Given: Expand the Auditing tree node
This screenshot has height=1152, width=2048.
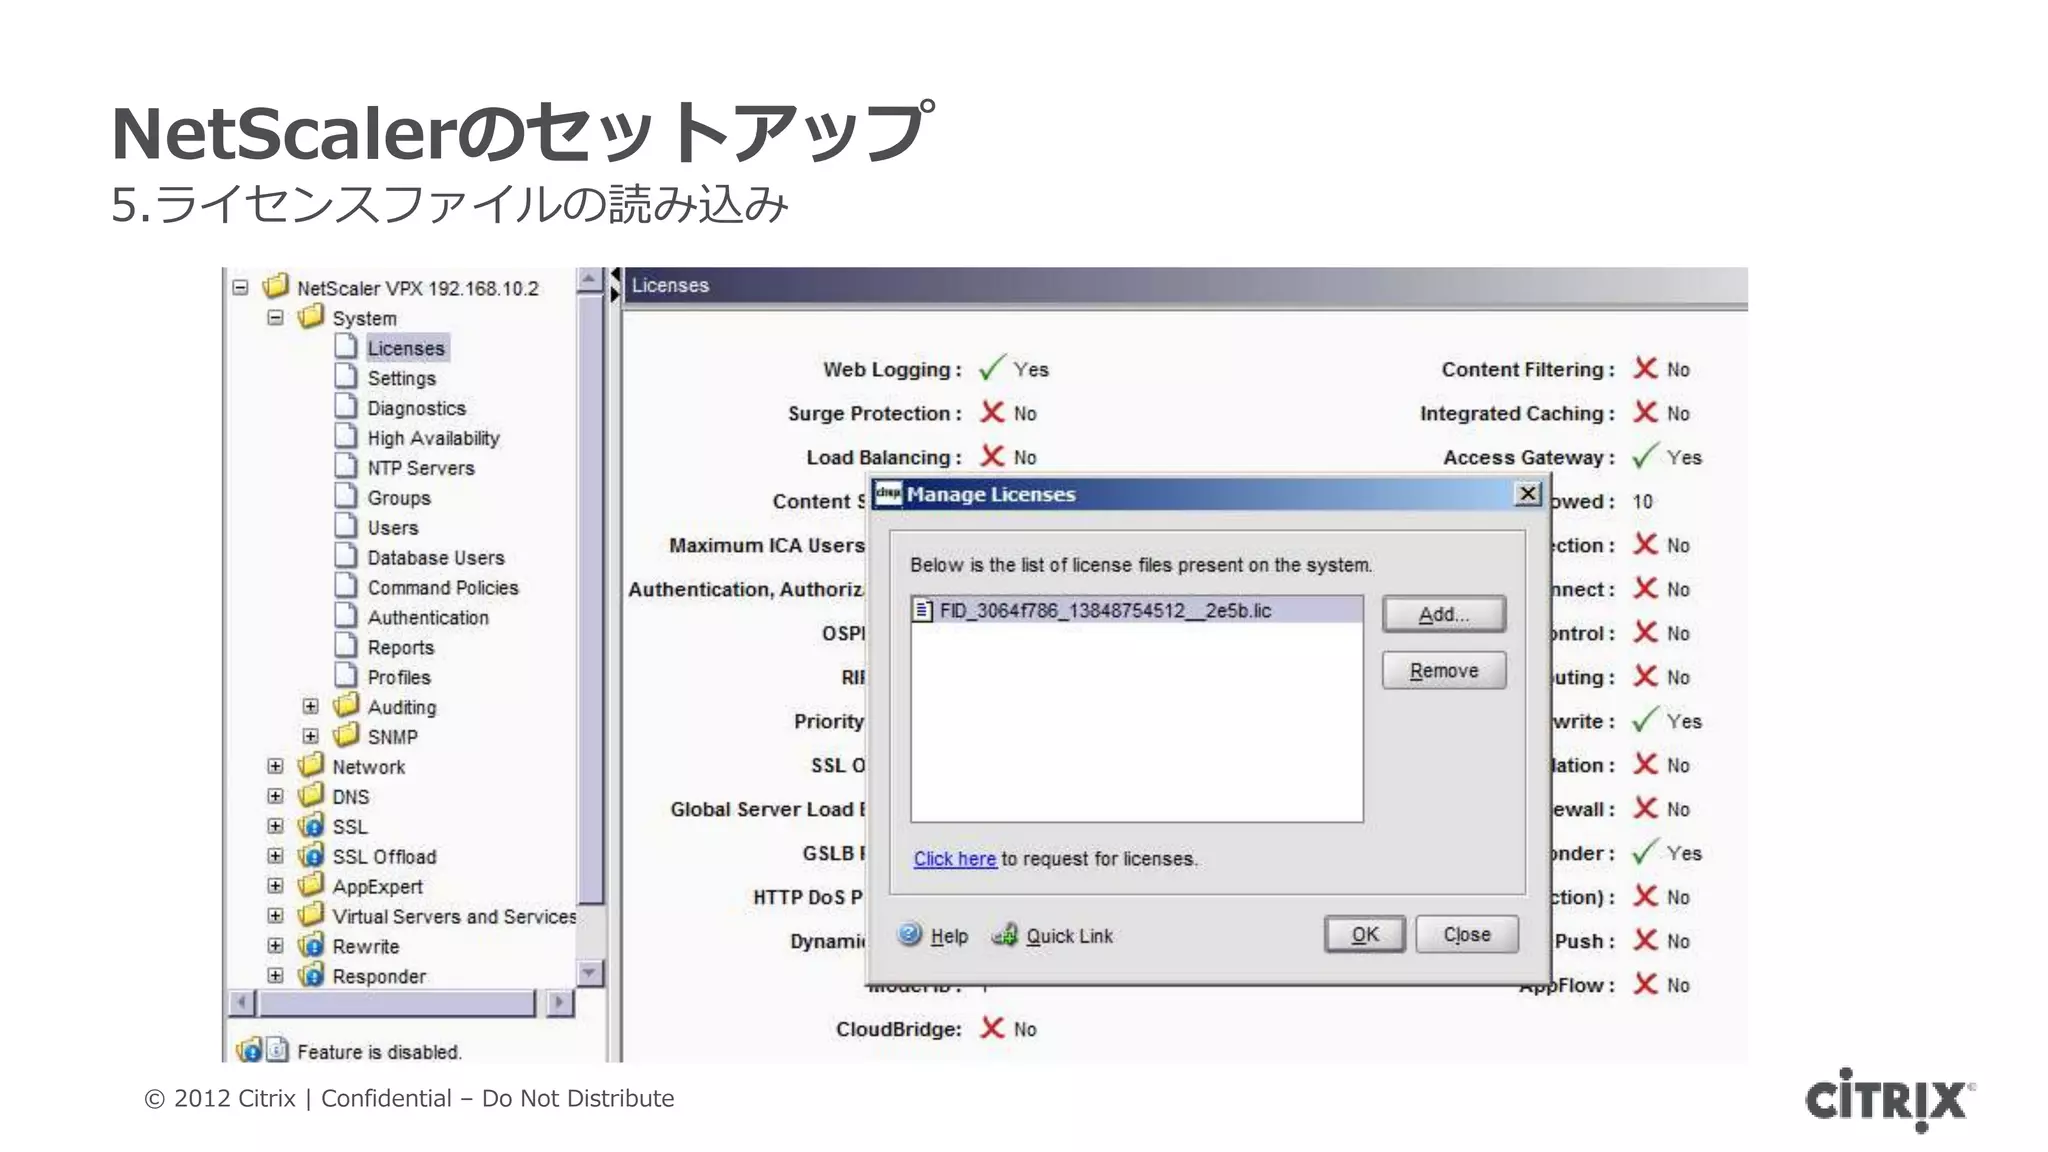Looking at the screenshot, I should pyautogui.click(x=311, y=706).
